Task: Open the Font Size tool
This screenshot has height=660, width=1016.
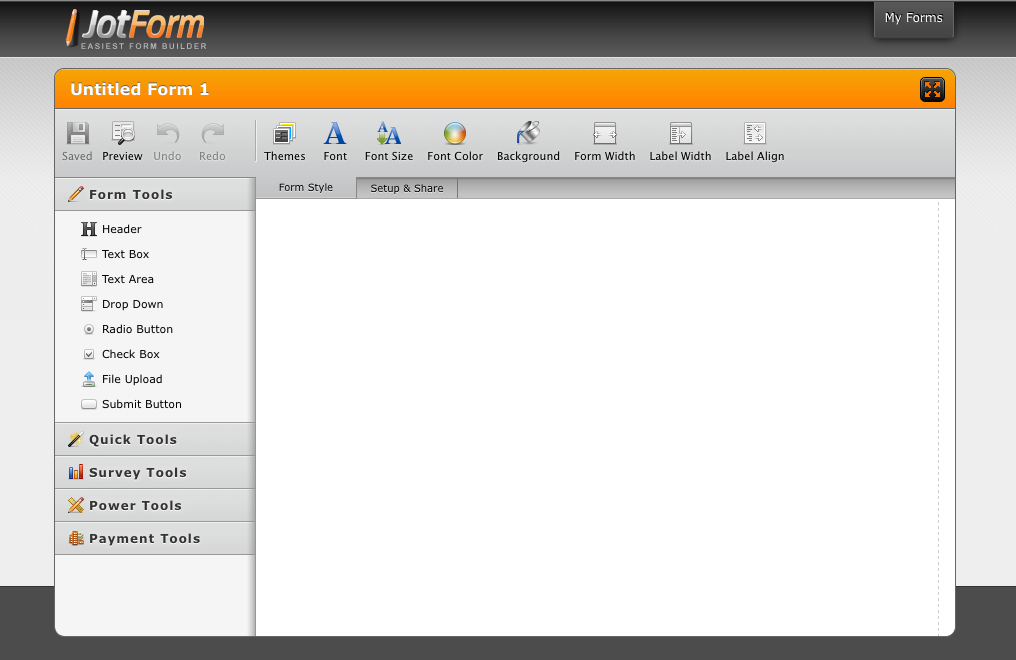Action: tap(388, 134)
